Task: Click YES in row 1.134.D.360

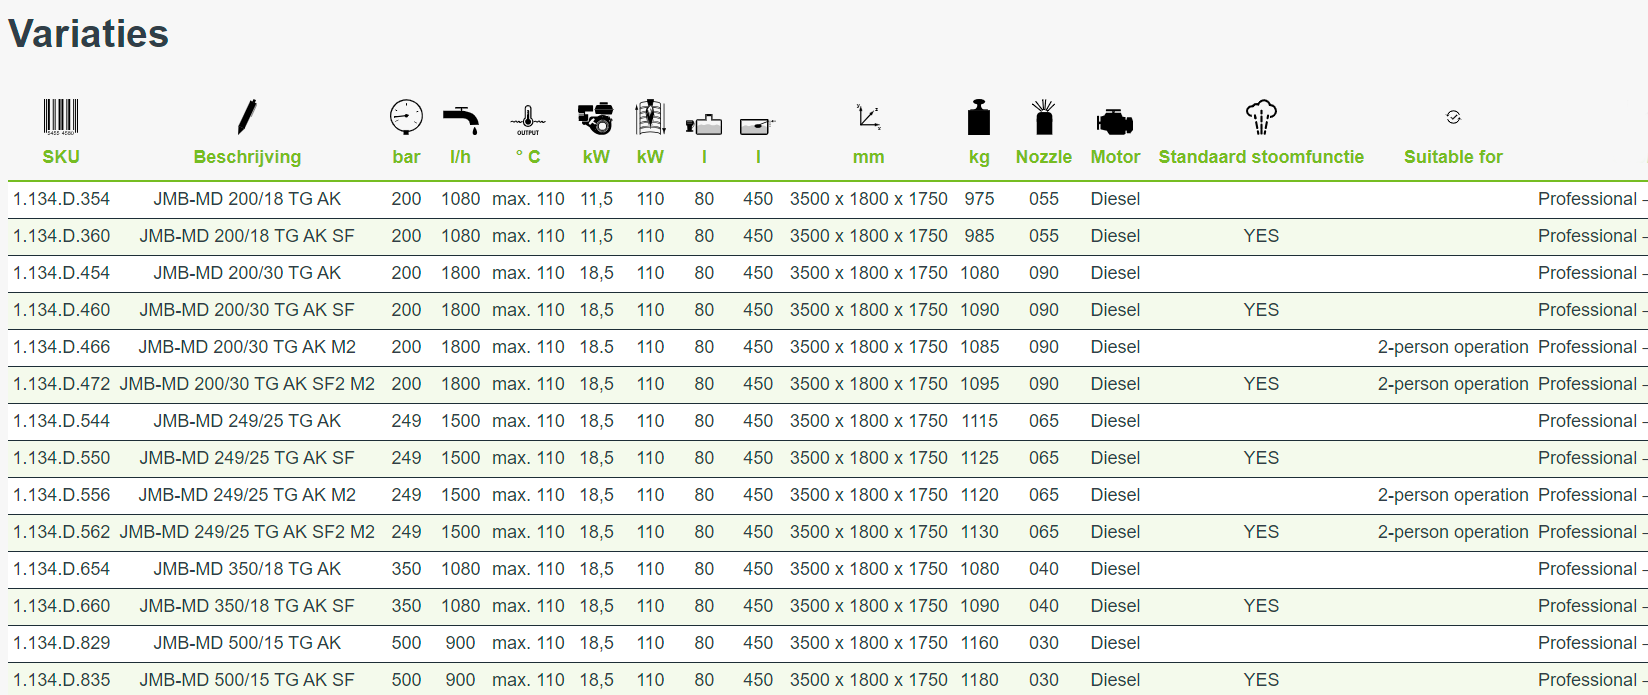Action: coord(1261,236)
